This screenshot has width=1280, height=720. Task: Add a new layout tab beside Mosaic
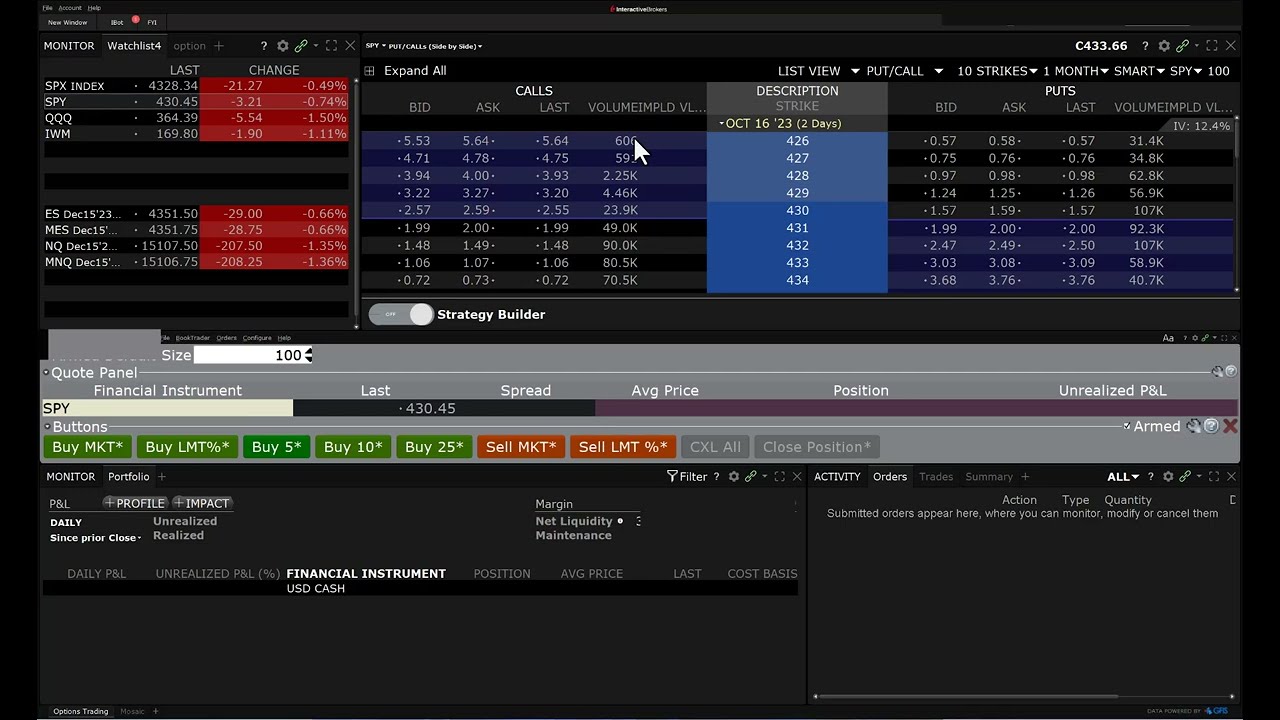155,711
